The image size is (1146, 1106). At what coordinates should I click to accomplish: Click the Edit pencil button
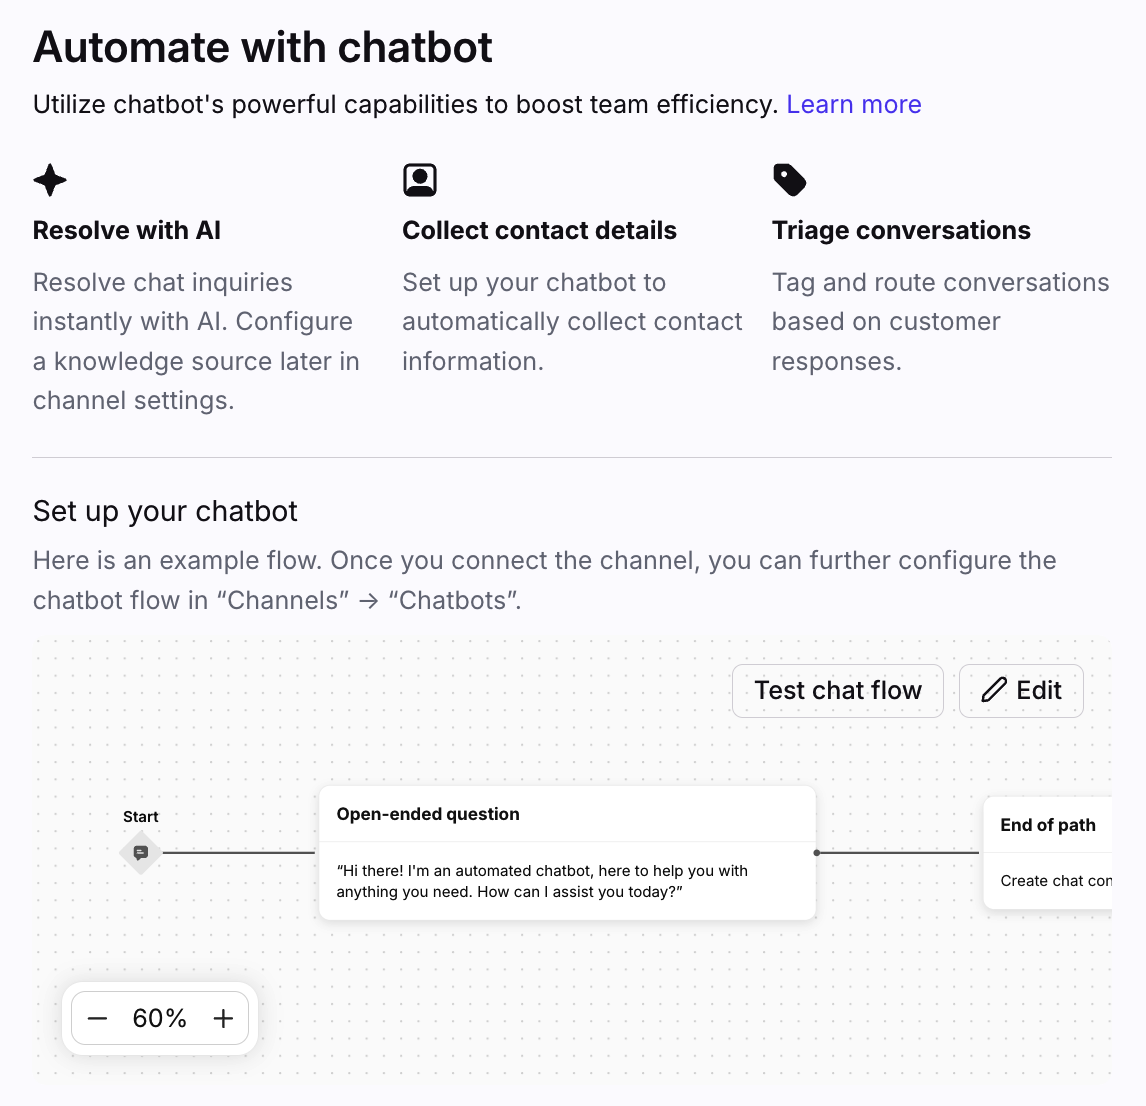(1021, 690)
